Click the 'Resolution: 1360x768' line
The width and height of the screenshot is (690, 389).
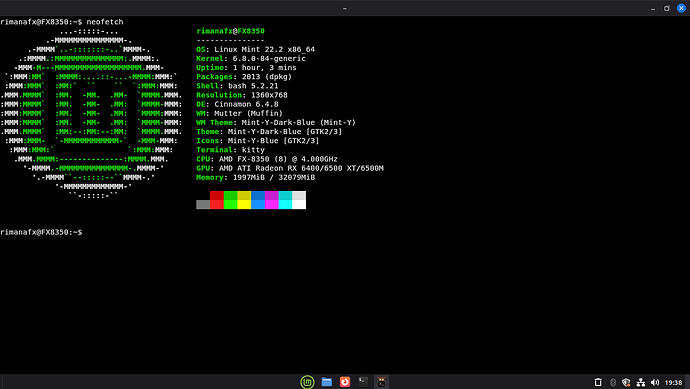point(242,95)
